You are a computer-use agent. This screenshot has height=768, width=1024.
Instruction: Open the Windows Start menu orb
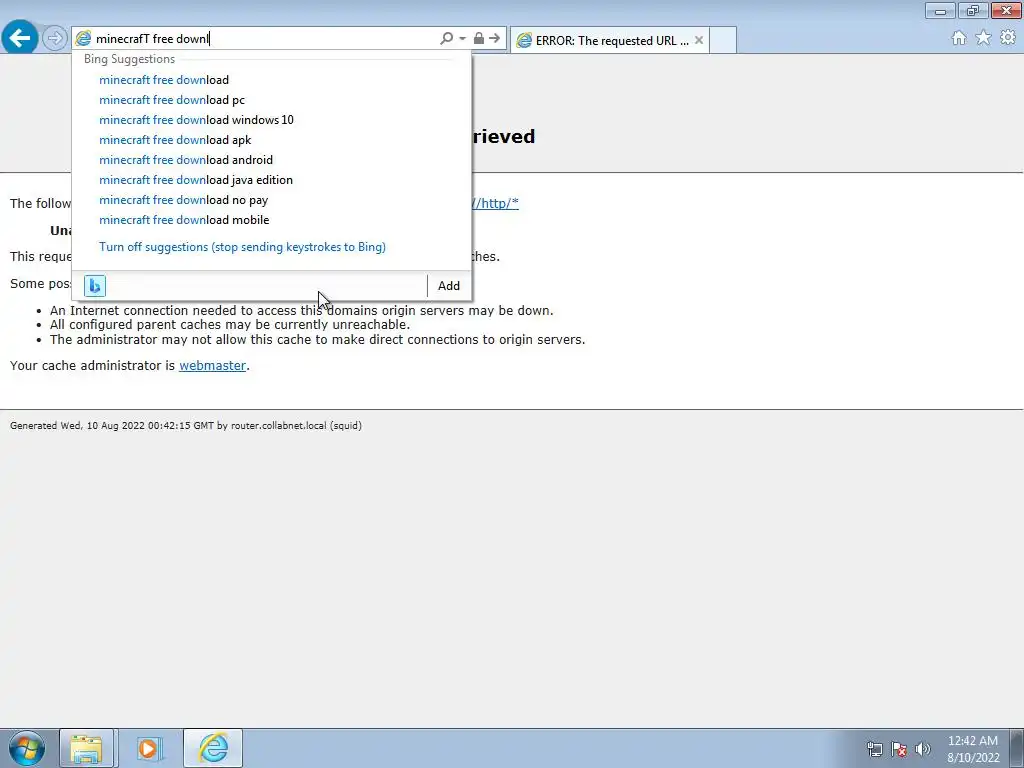(x=27, y=748)
